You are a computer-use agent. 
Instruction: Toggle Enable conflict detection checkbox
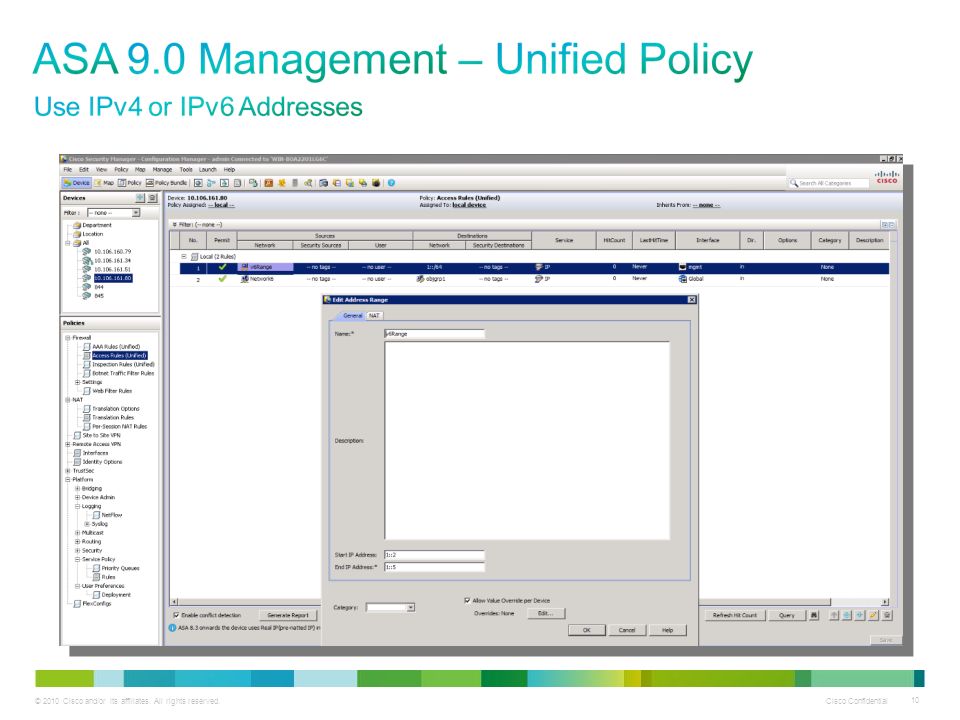pos(176,615)
